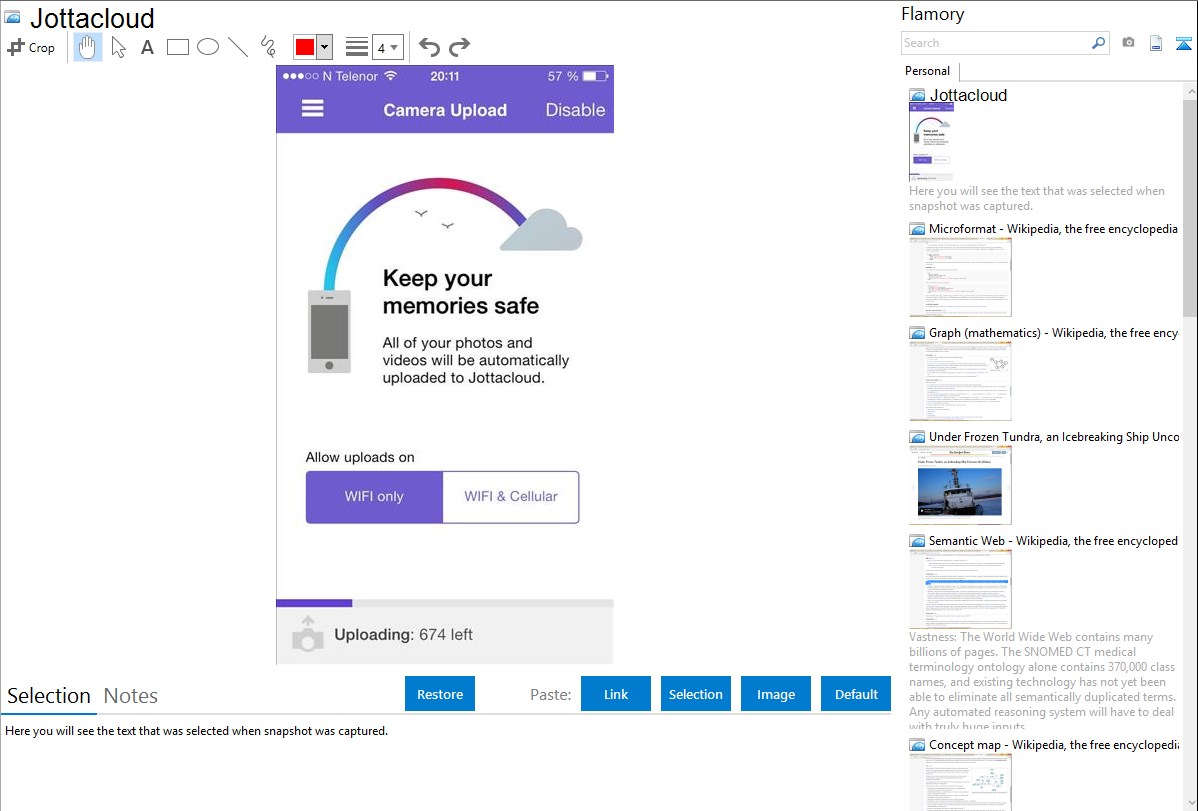Activate the hand pan tool
This screenshot has height=811, width=1198.
(x=88, y=47)
